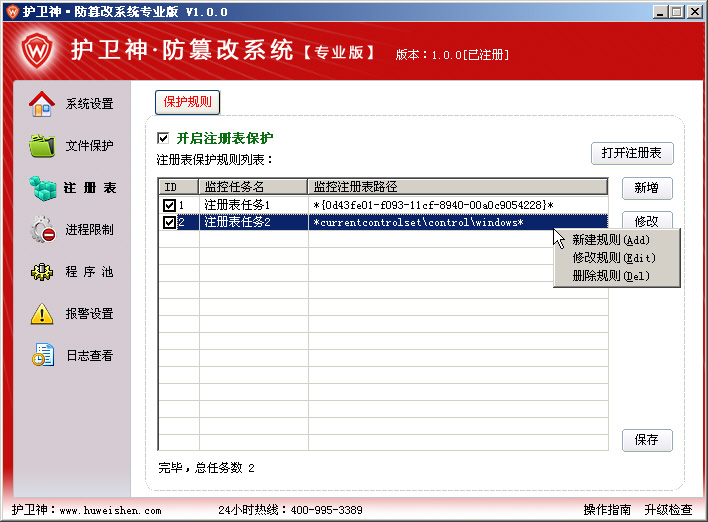708x522 pixels.
Task: Open the Process Restriction gear icon
Action: coord(41,230)
